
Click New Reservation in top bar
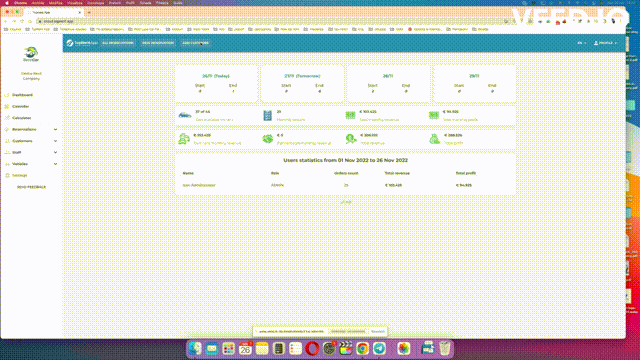point(158,43)
